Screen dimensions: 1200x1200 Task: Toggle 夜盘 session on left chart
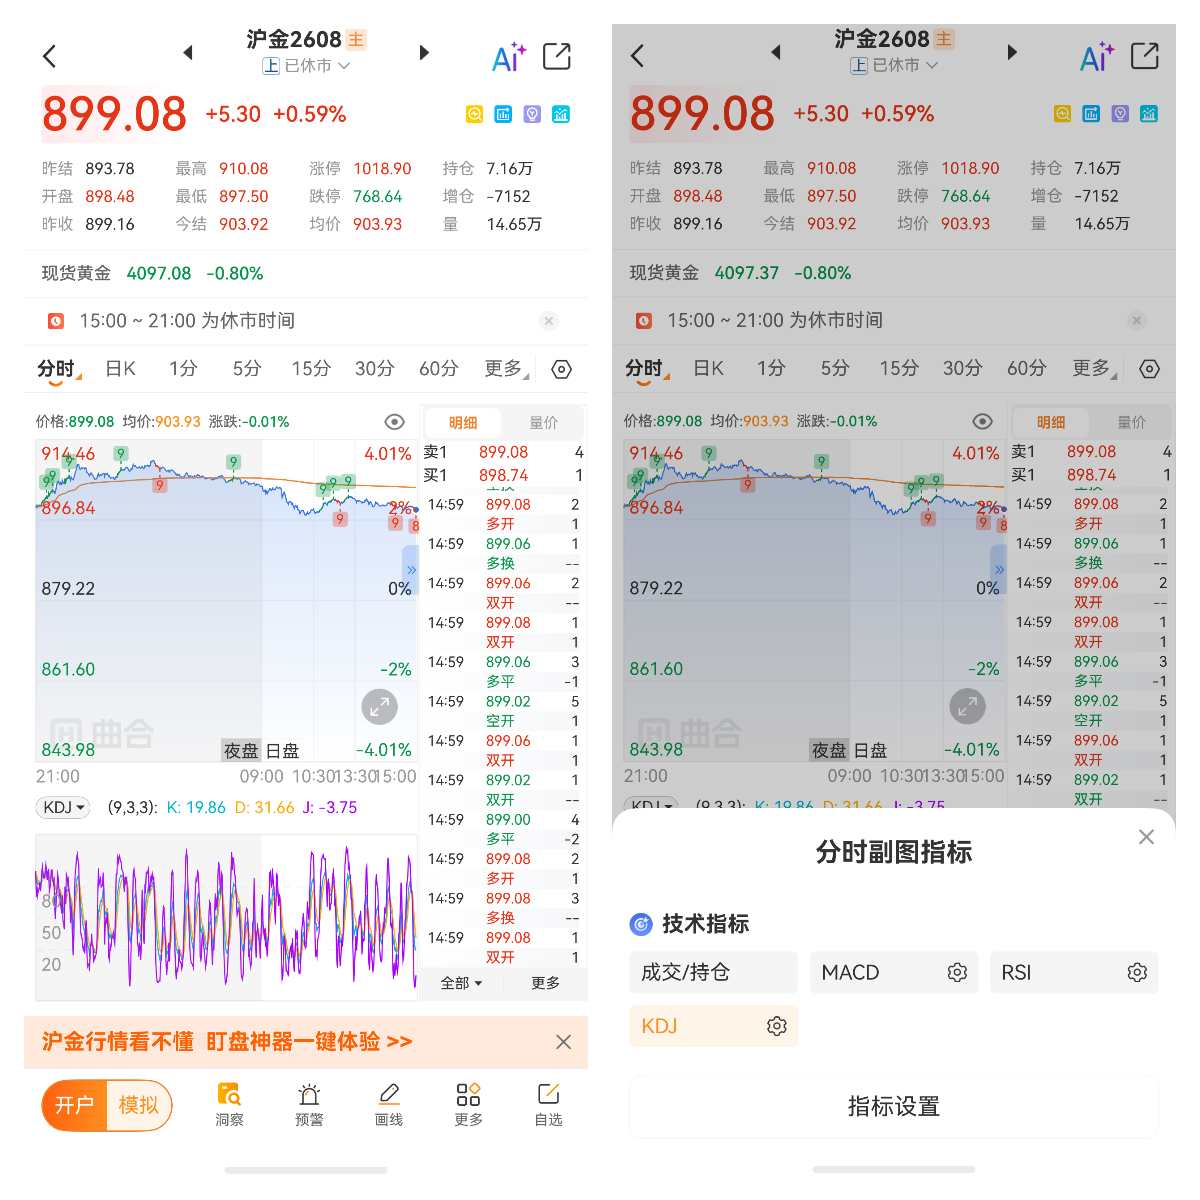[240, 750]
